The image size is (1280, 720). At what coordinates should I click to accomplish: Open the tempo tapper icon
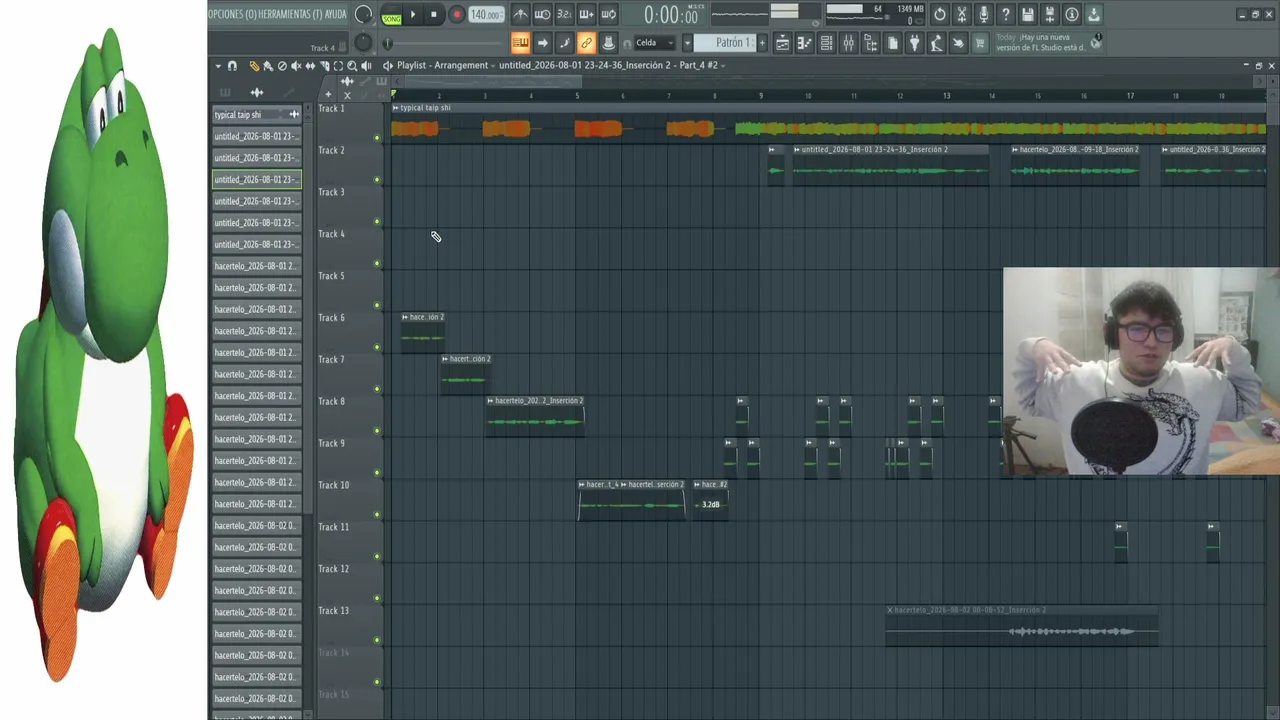(936, 43)
